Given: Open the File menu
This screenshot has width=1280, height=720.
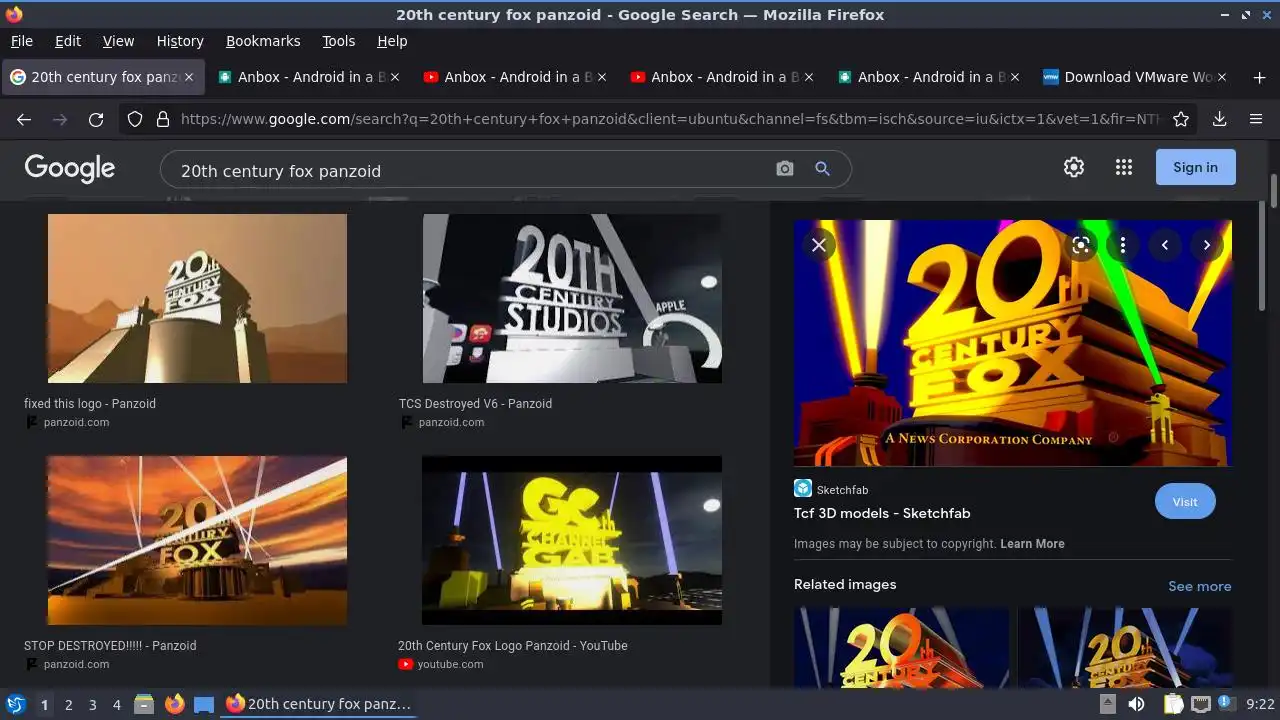Looking at the screenshot, I should (x=22, y=41).
